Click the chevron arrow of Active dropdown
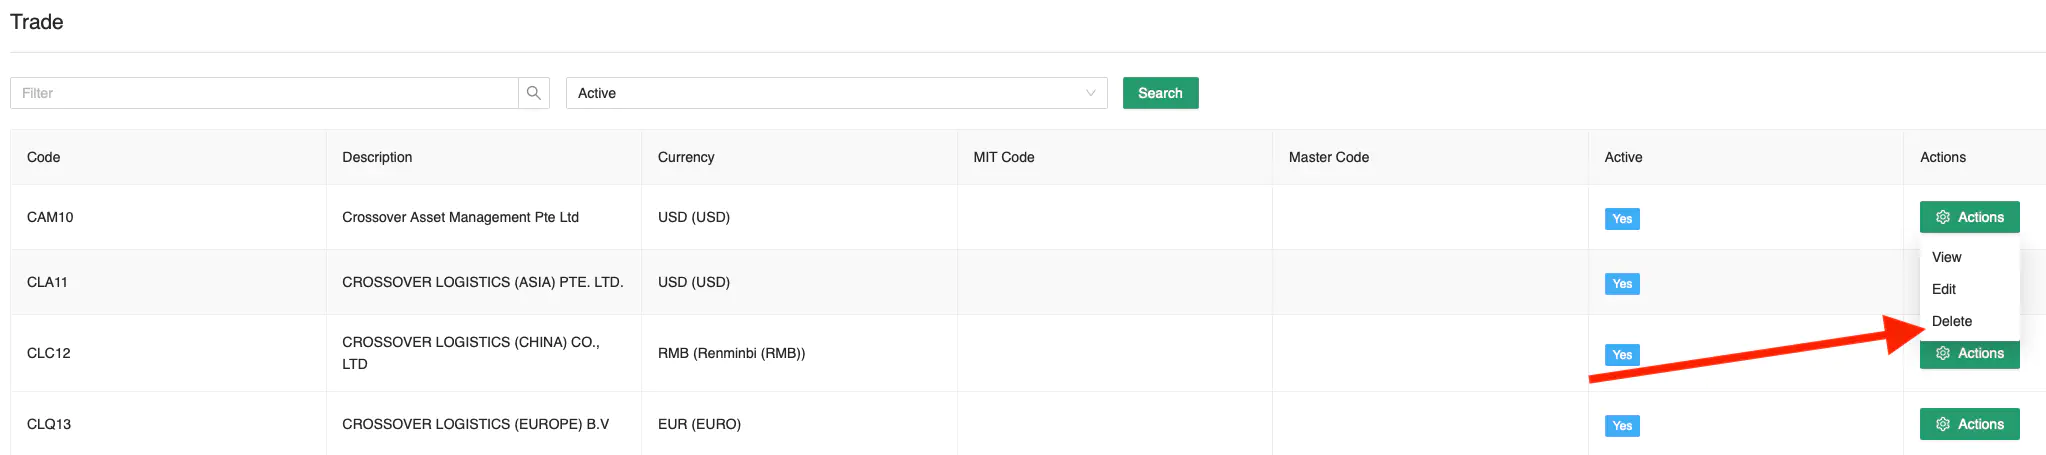The image size is (2046, 455). click(1090, 93)
